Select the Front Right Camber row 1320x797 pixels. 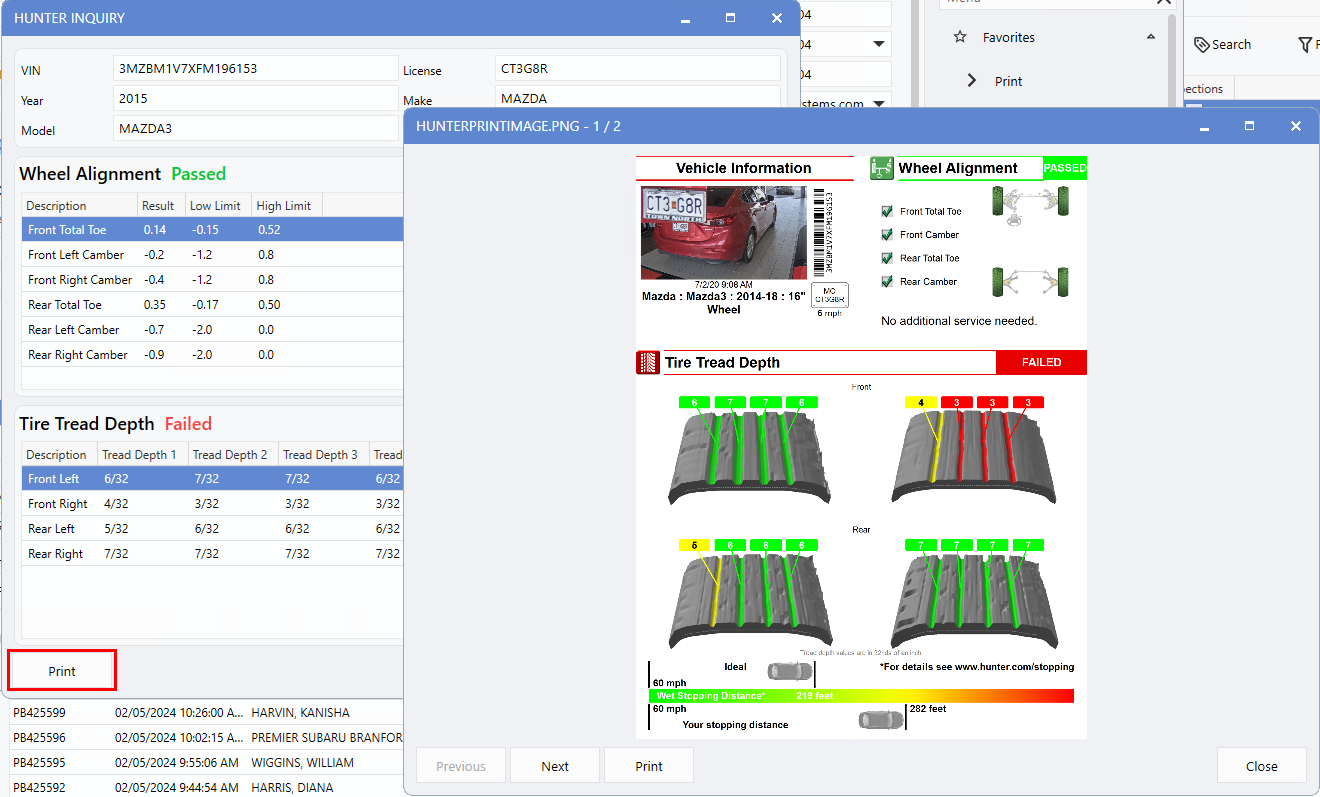[x=212, y=279]
